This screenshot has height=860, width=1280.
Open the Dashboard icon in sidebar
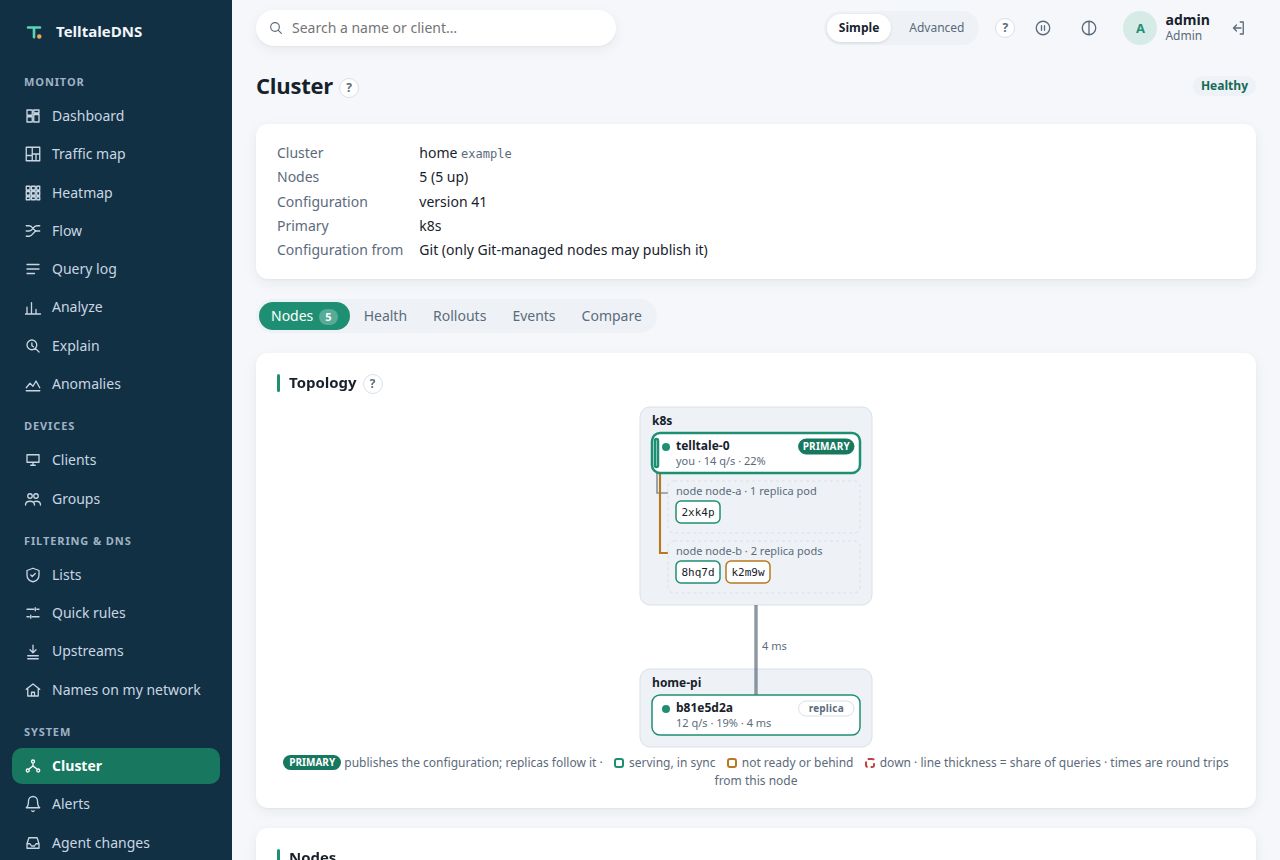(x=33, y=116)
